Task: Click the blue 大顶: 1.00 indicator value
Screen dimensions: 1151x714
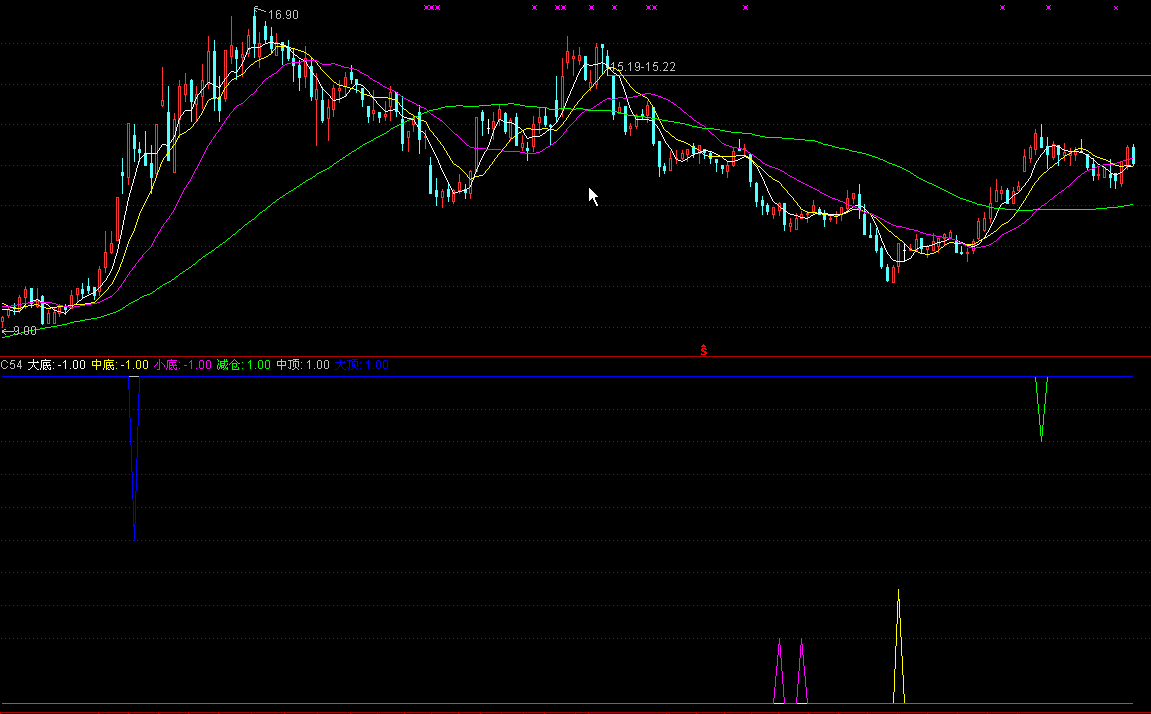Action: click(x=362, y=365)
